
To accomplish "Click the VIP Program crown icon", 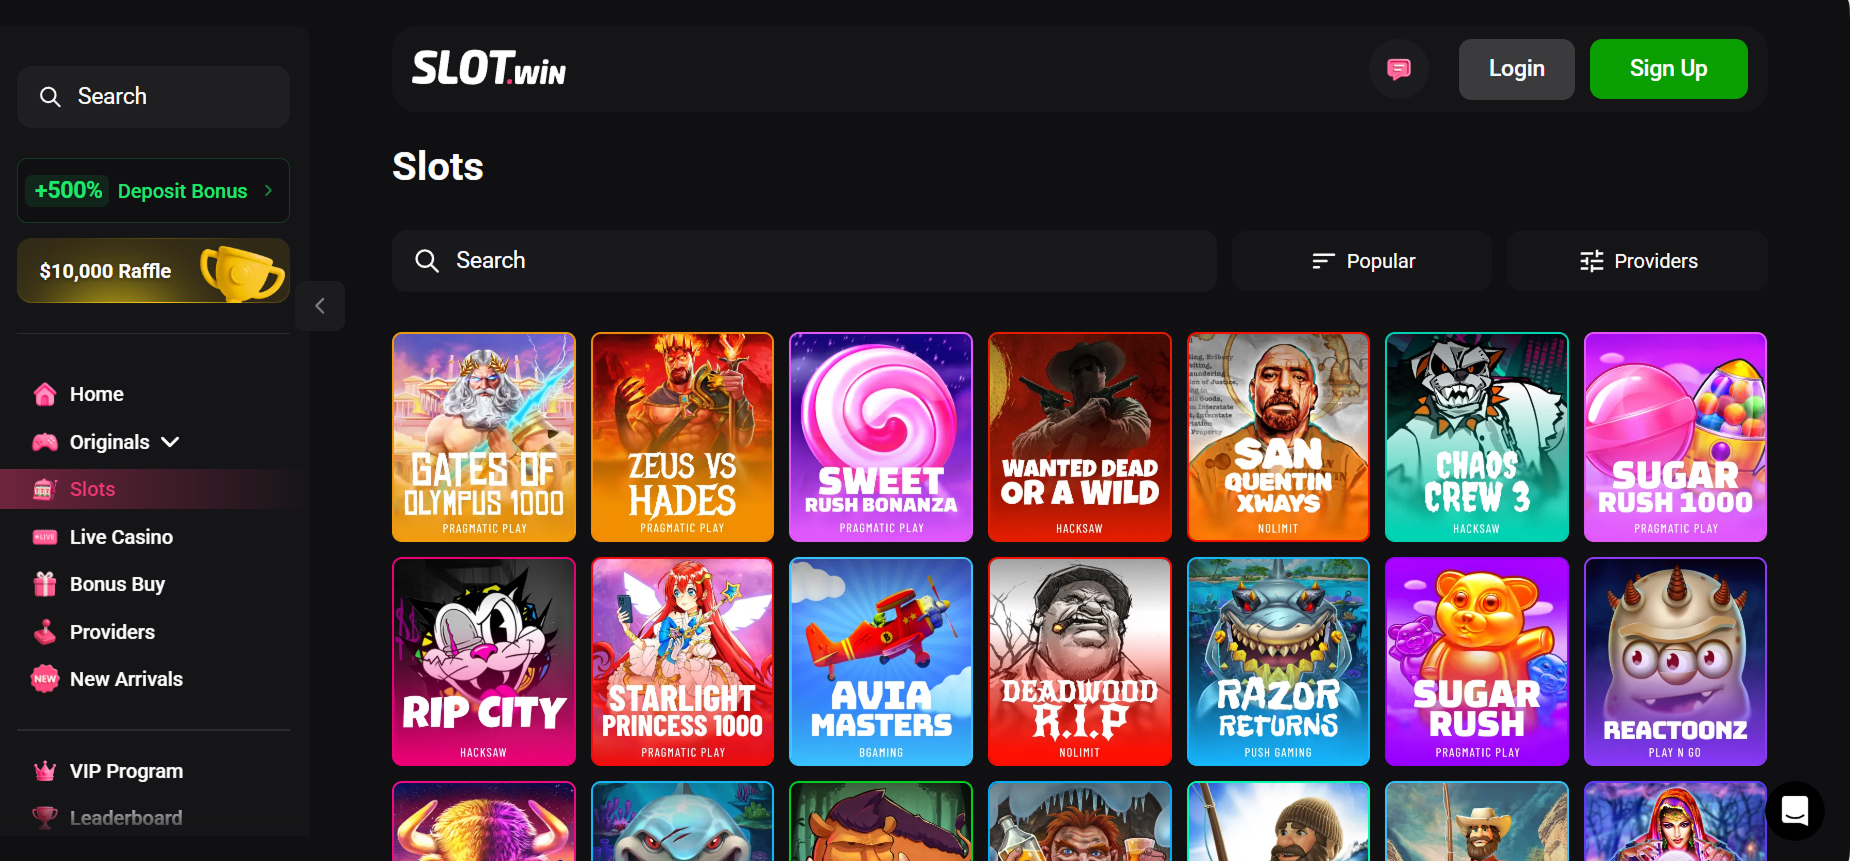I will pos(45,771).
